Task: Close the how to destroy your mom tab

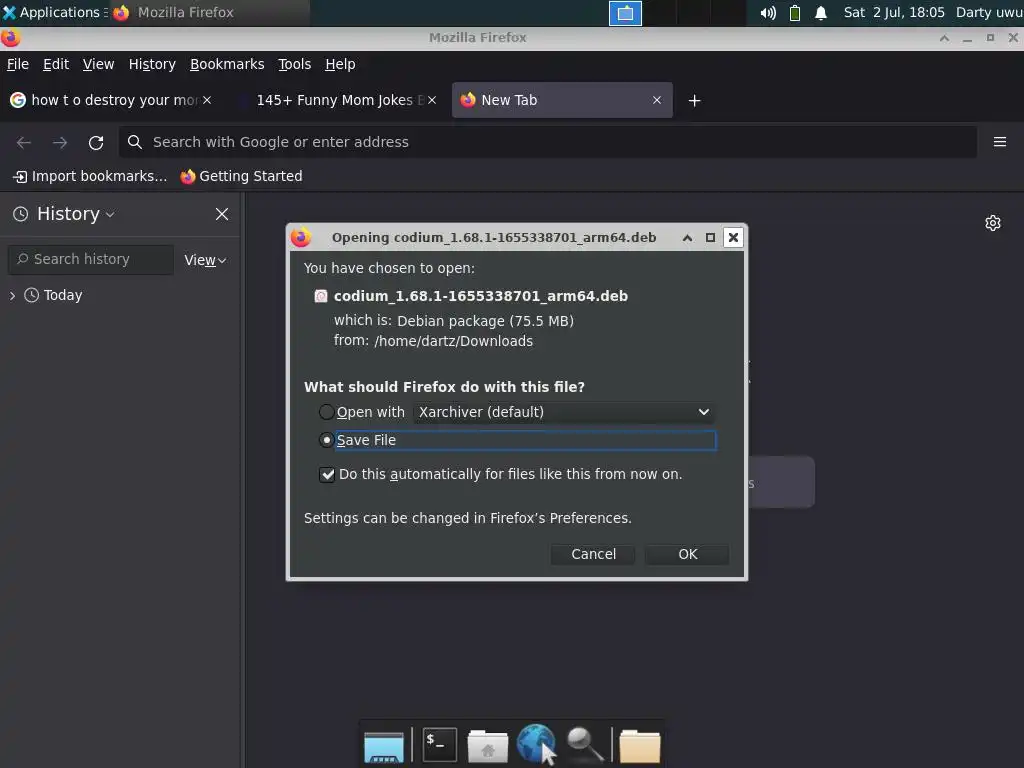Action: 206,100
